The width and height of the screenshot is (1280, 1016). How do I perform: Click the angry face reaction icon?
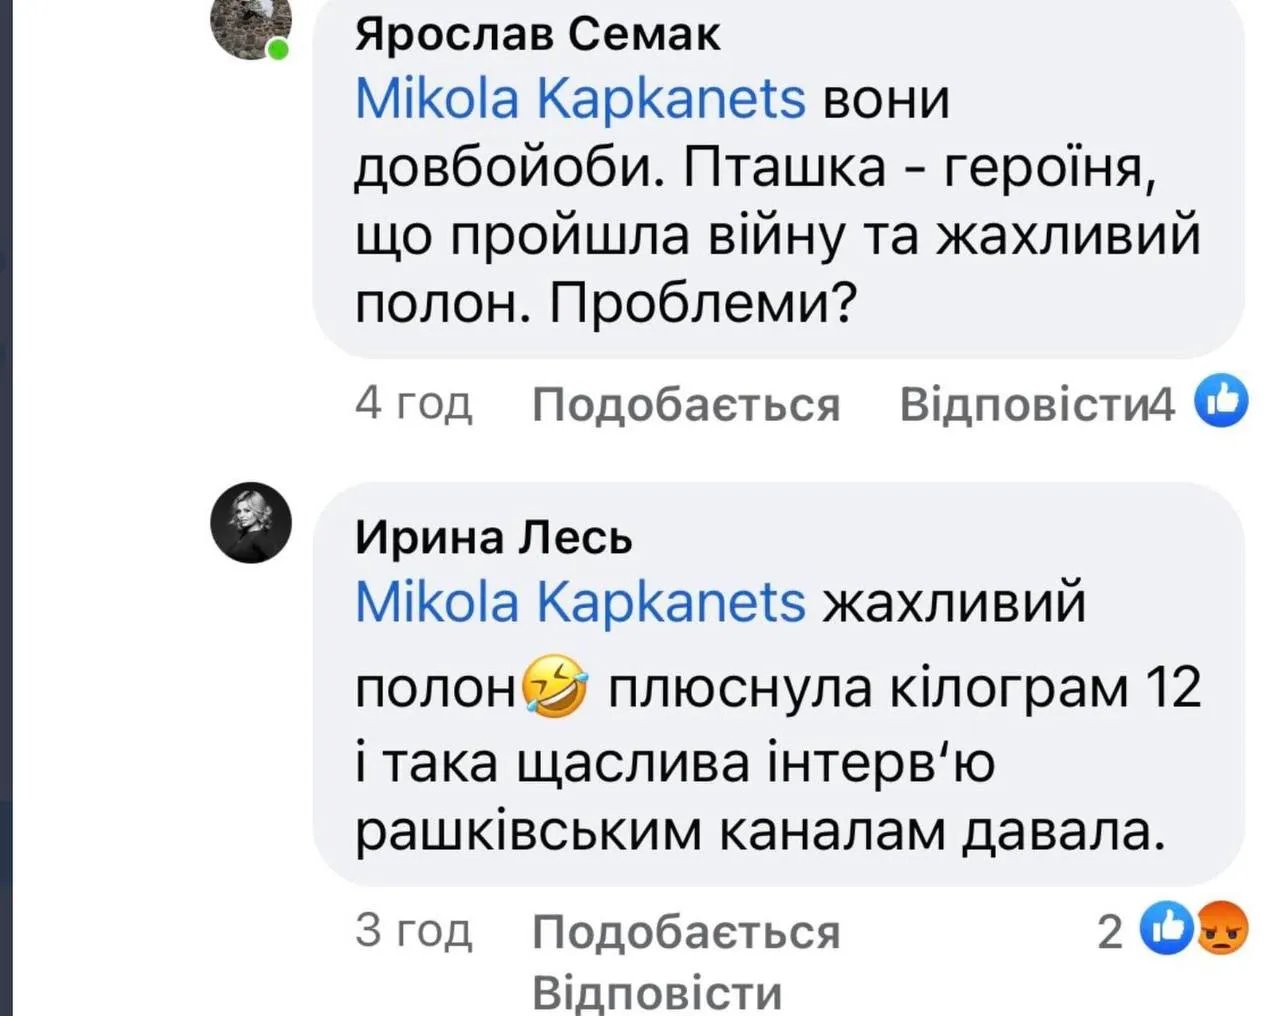click(x=1222, y=930)
